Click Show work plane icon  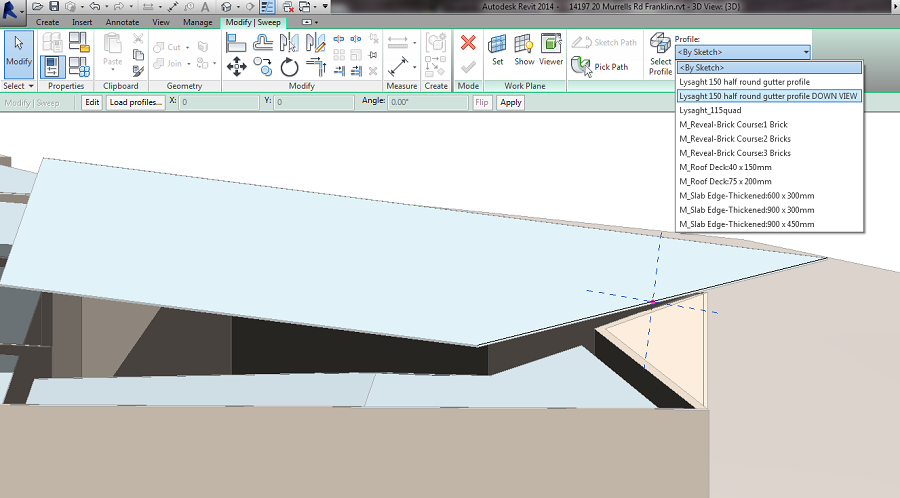point(524,49)
